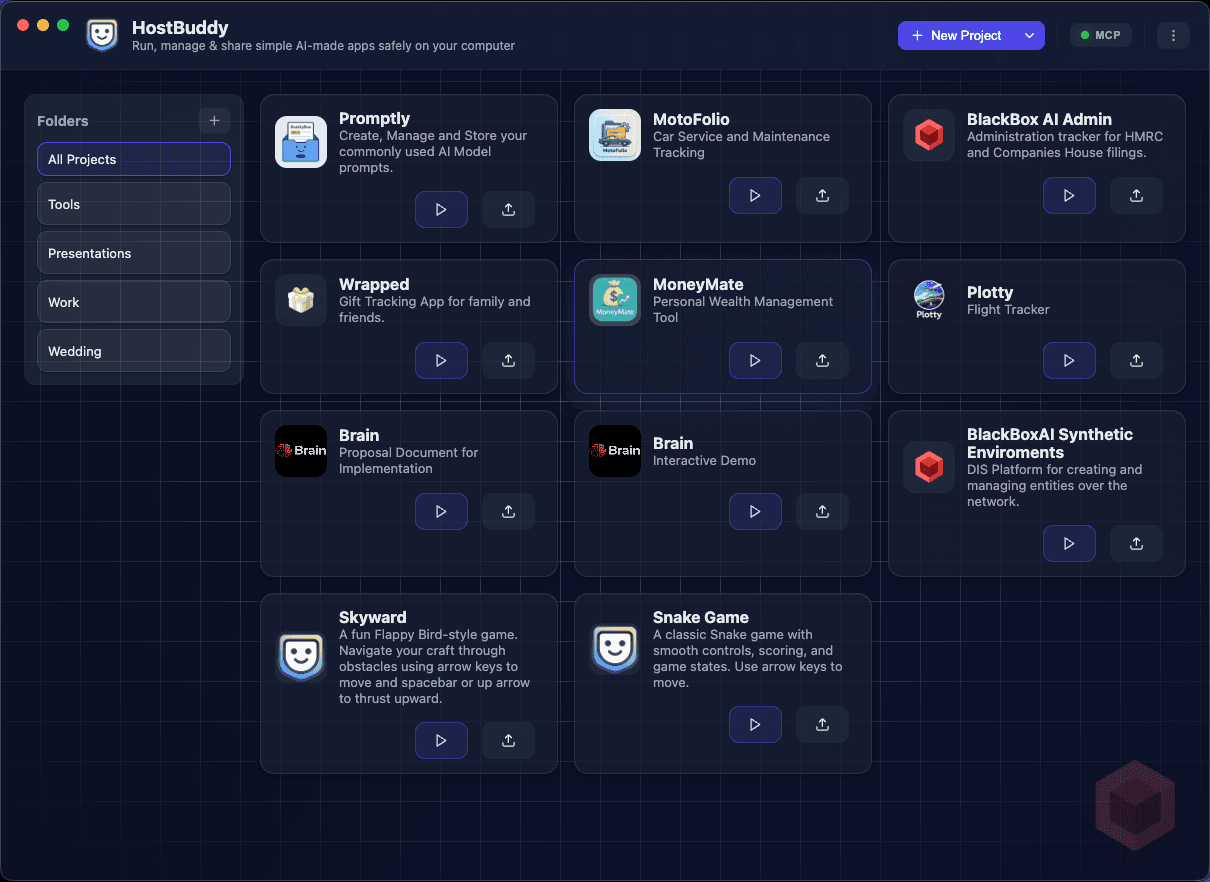
Task: Open the Tools folder
Action: pos(134,204)
